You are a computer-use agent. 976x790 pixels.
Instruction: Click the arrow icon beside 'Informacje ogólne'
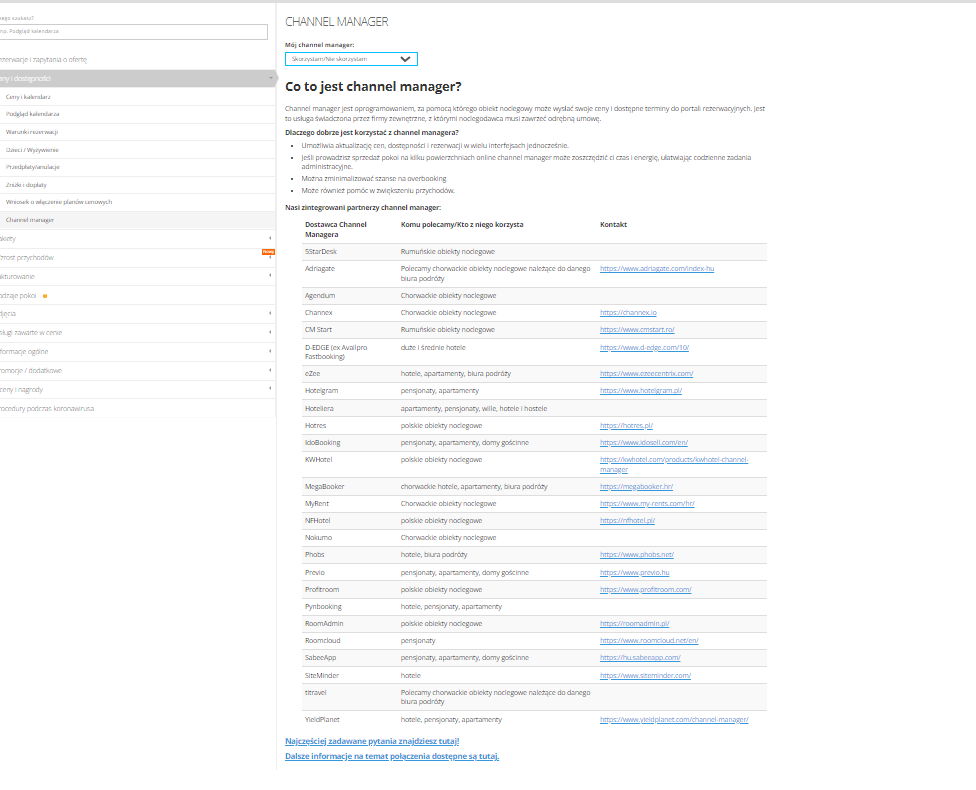click(270, 351)
